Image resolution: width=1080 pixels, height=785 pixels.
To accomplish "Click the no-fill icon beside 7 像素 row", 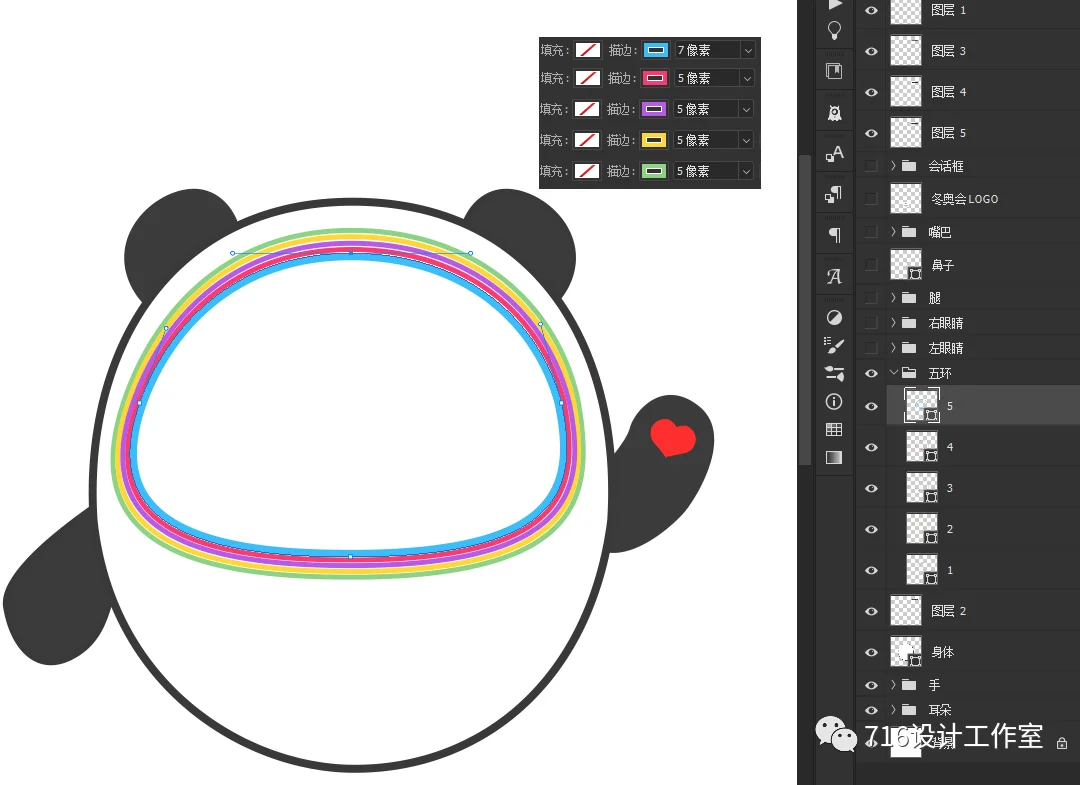I will (x=588, y=50).
